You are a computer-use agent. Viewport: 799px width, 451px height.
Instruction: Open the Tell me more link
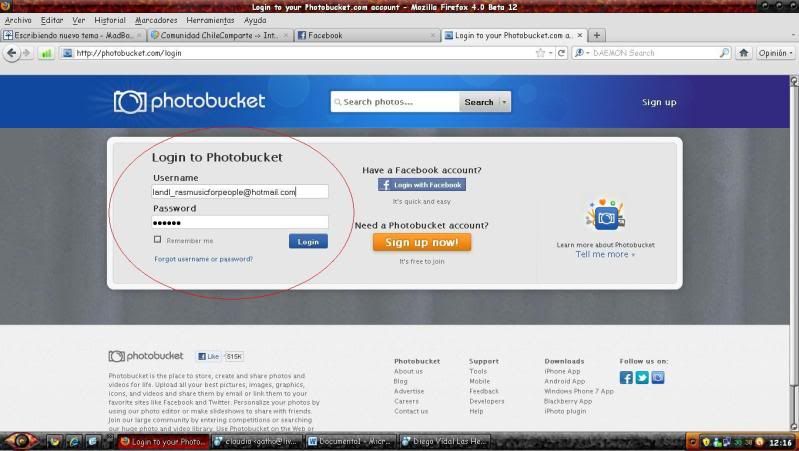(605, 254)
